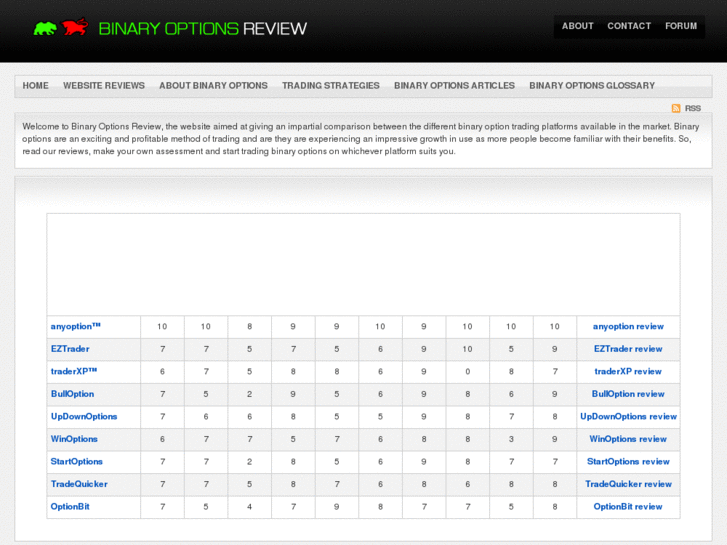This screenshot has width=727, height=545.
Task: Read the TradeQuicker review
Action: [x=628, y=484]
